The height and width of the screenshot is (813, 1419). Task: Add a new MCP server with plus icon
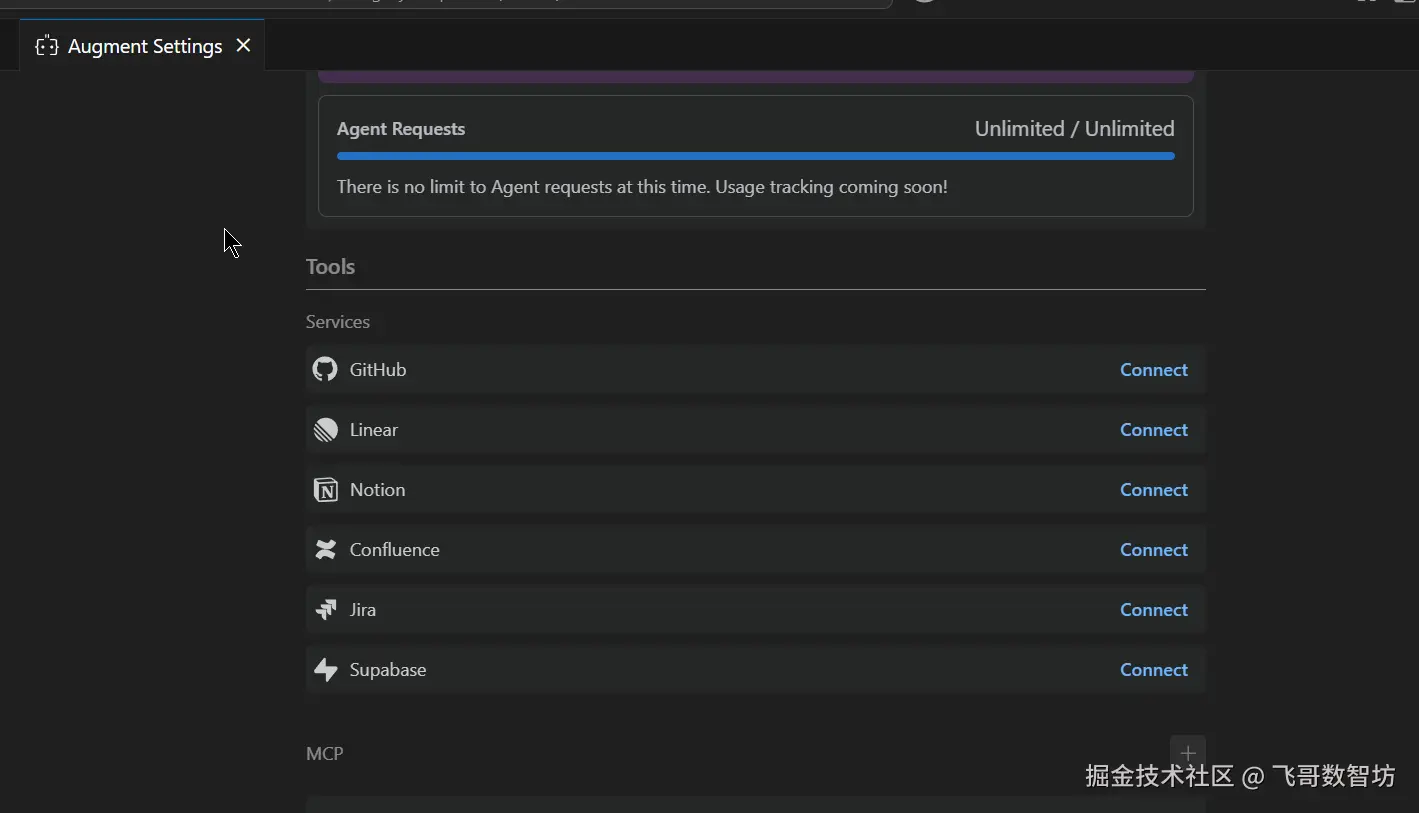pos(1188,753)
